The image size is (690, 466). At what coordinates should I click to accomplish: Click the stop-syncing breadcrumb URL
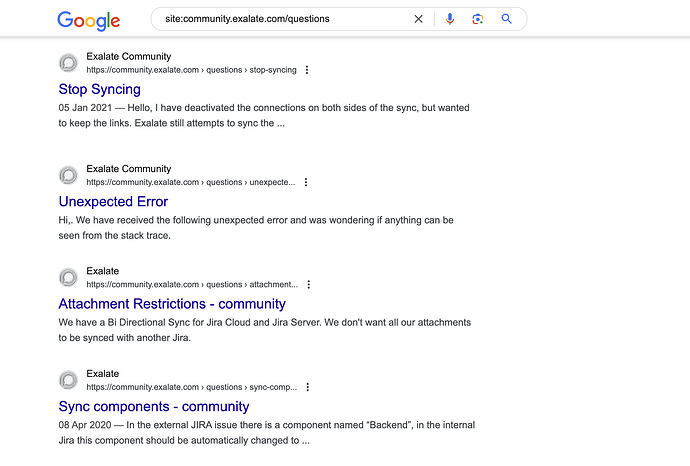pyautogui.click(x=191, y=70)
